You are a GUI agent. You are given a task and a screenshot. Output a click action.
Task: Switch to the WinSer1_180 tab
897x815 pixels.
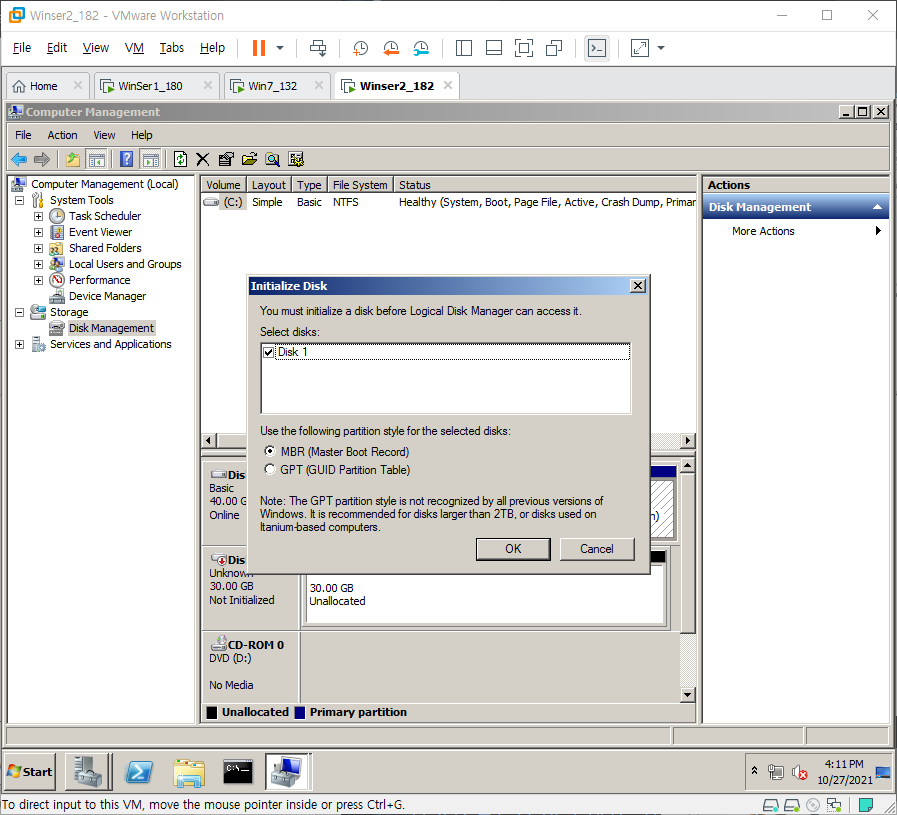[150, 86]
